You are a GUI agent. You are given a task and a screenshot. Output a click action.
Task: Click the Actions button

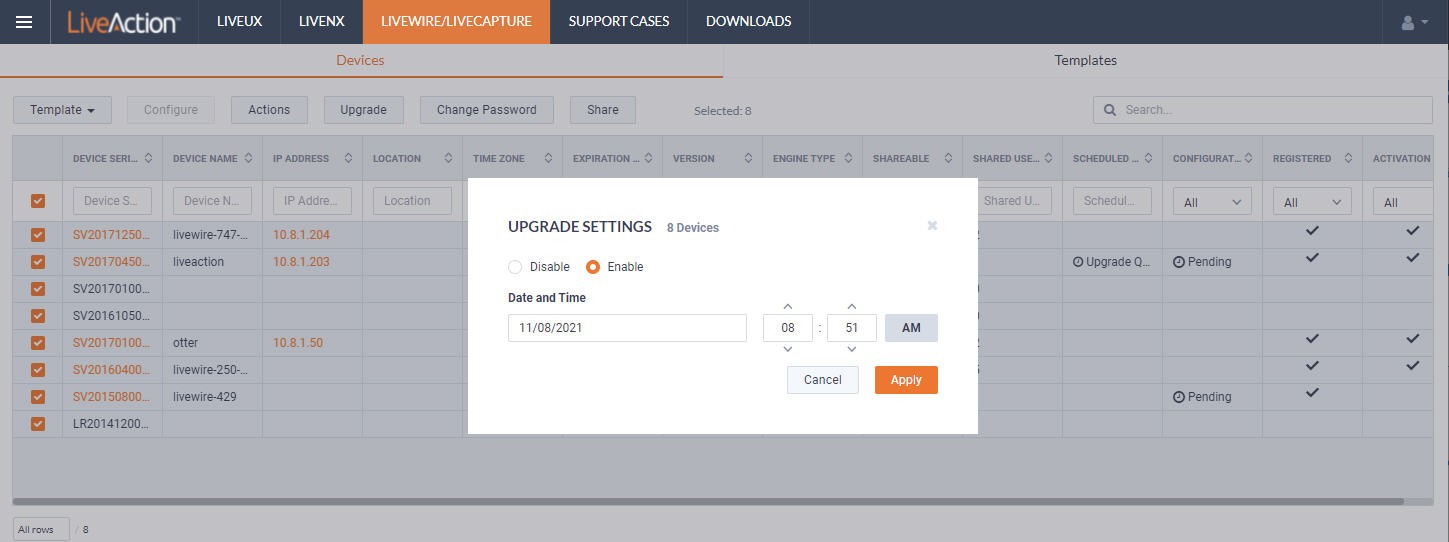[x=269, y=110]
